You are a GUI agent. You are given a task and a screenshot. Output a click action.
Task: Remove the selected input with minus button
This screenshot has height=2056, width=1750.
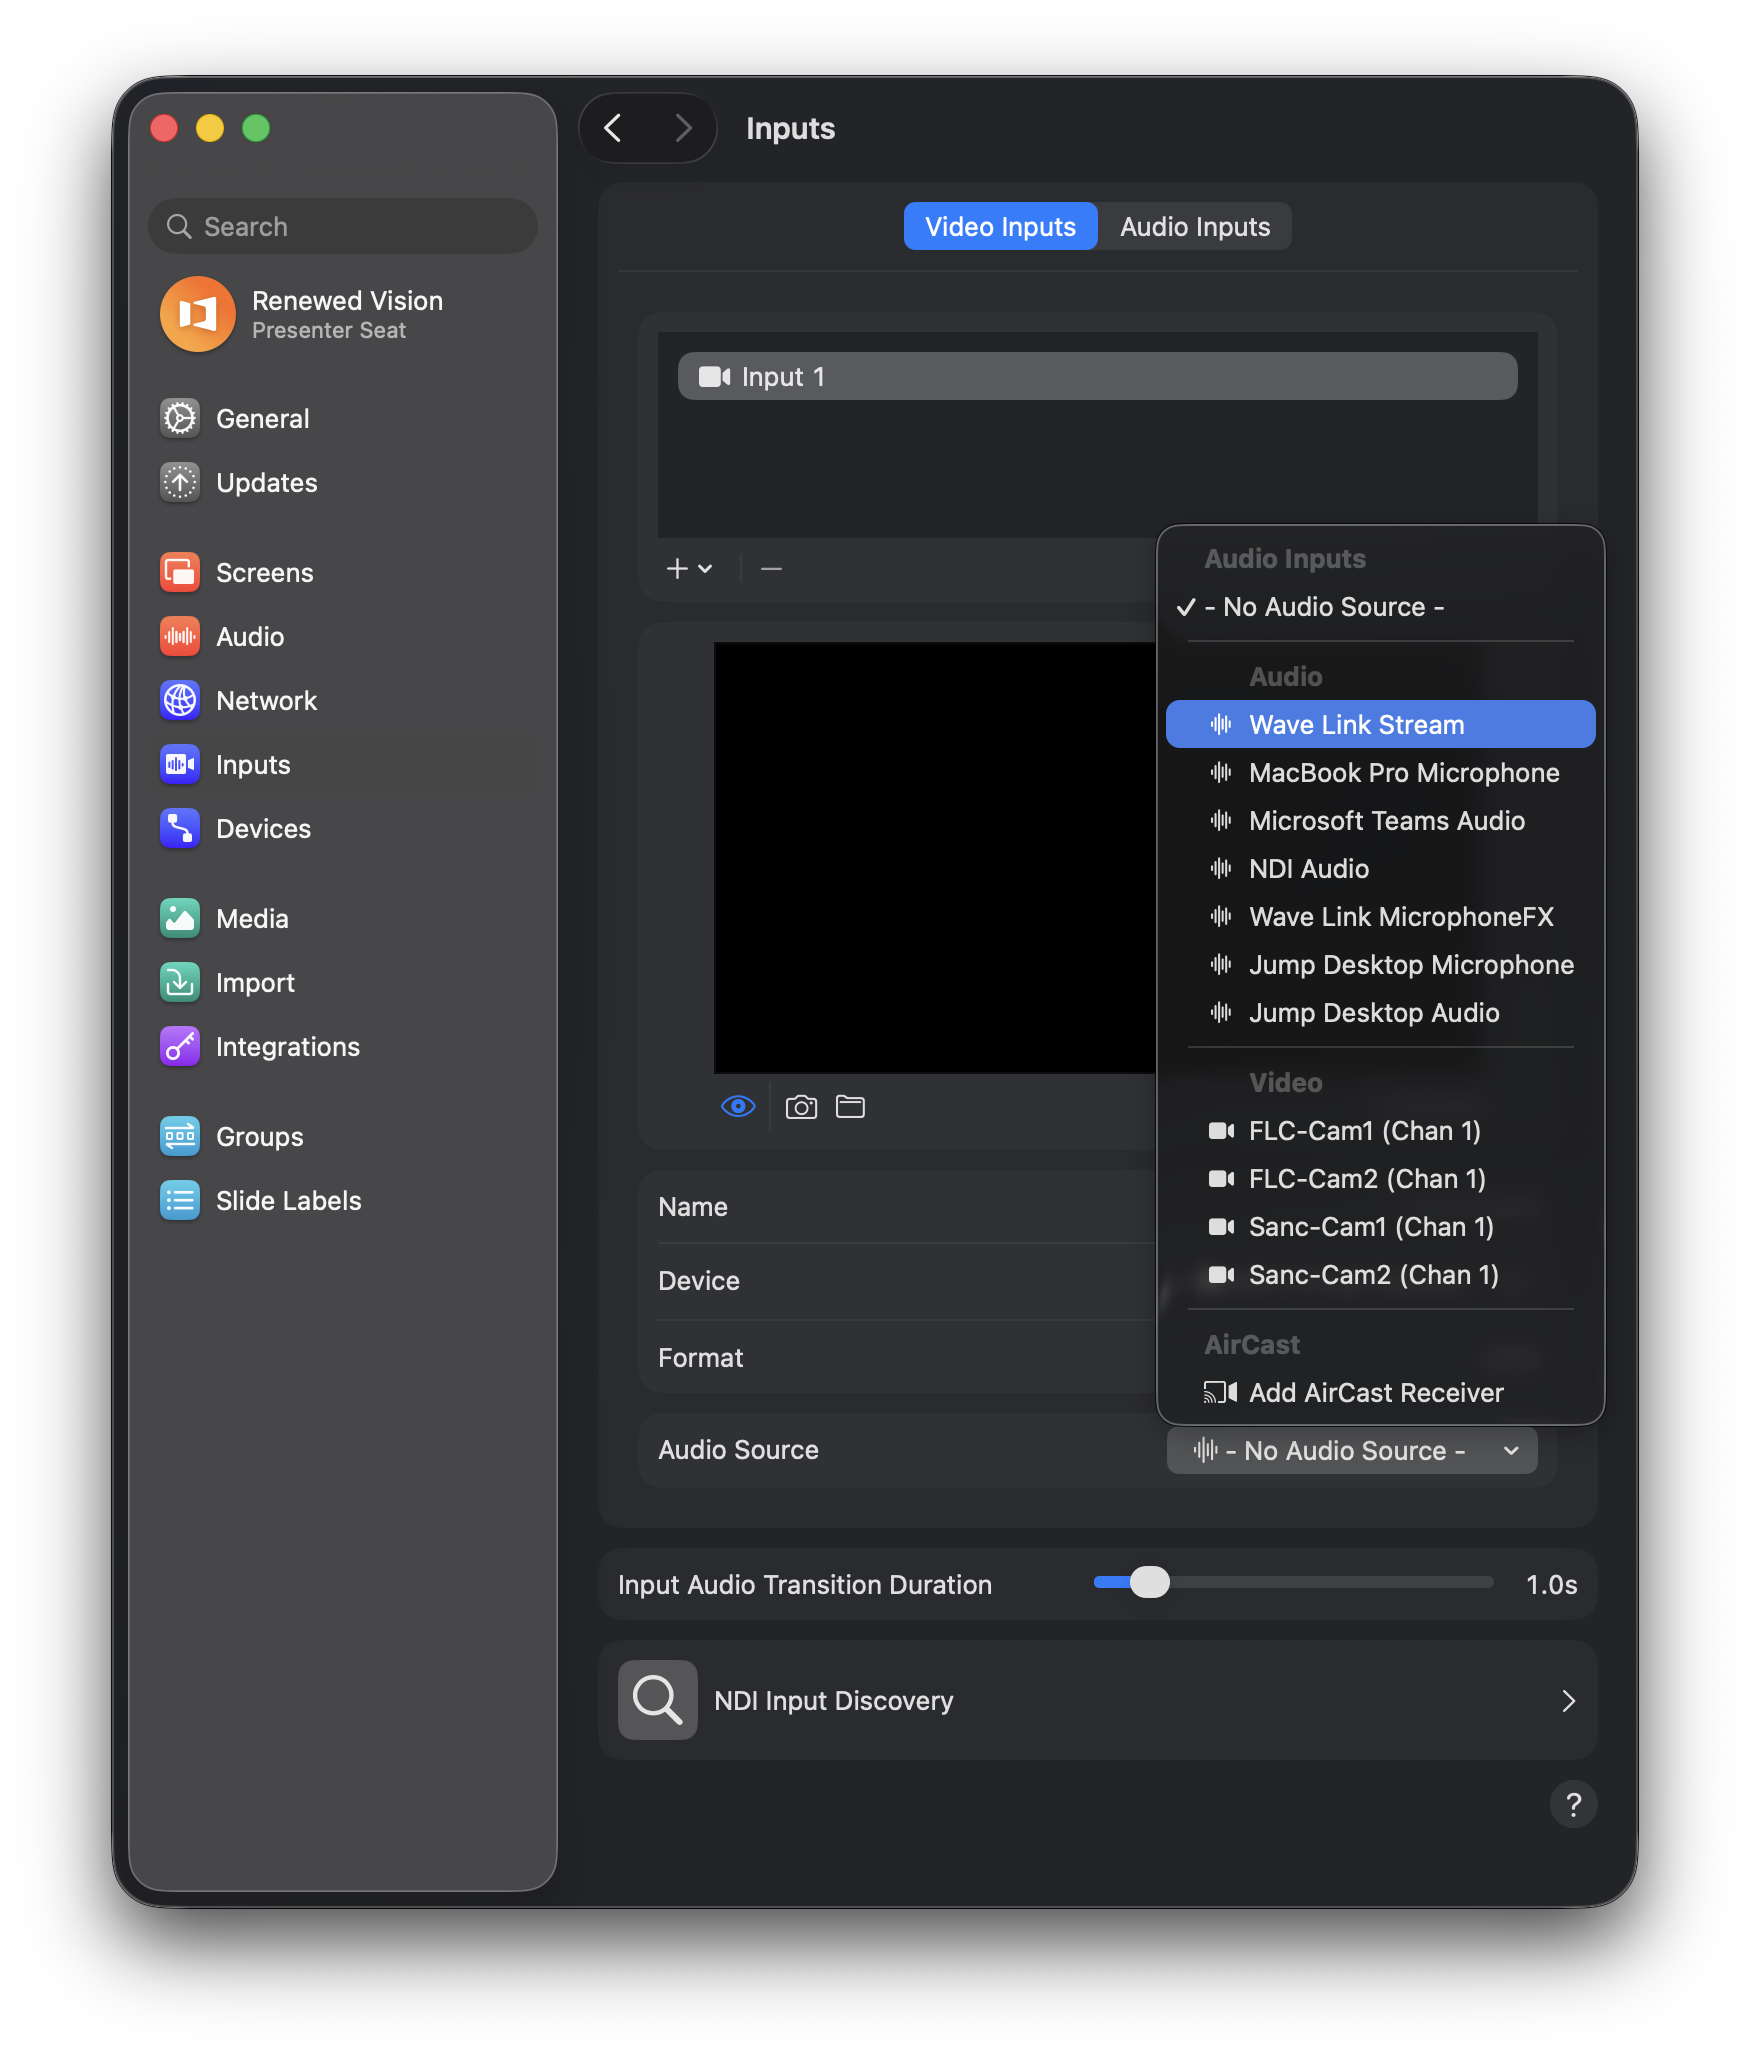(771, 568)
